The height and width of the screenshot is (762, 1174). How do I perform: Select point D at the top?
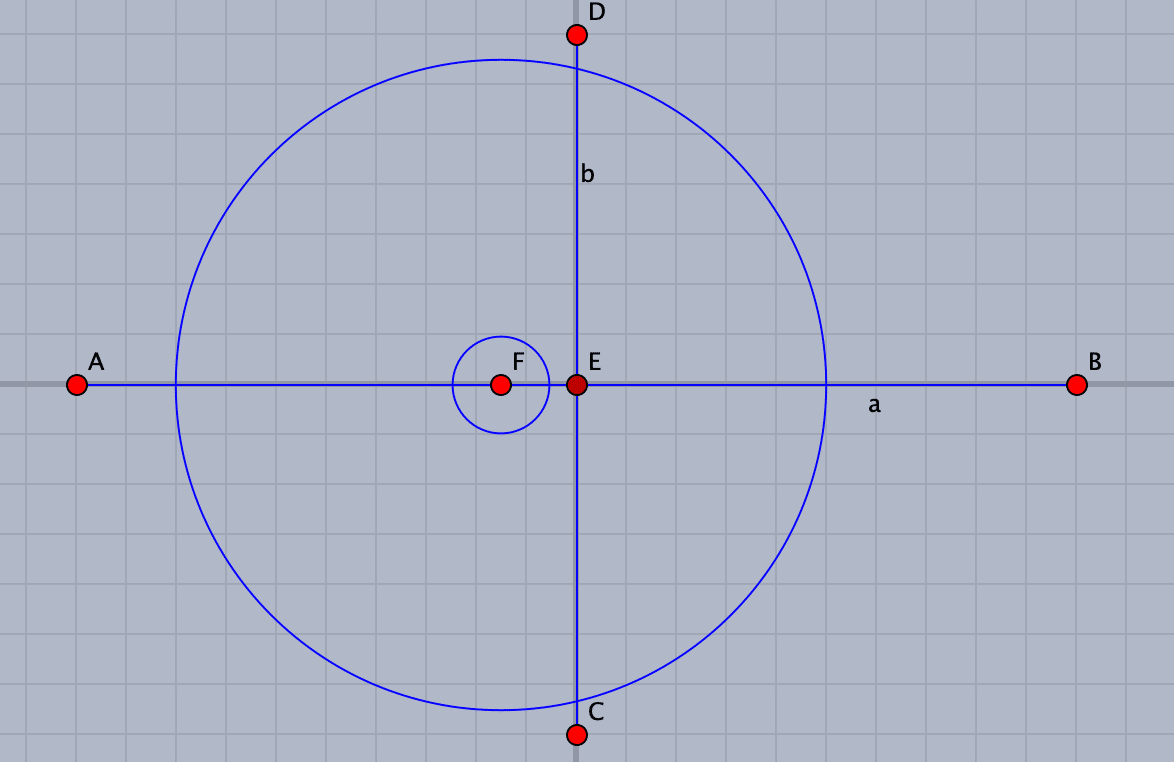pyautogui.click(x=577, y=34)
